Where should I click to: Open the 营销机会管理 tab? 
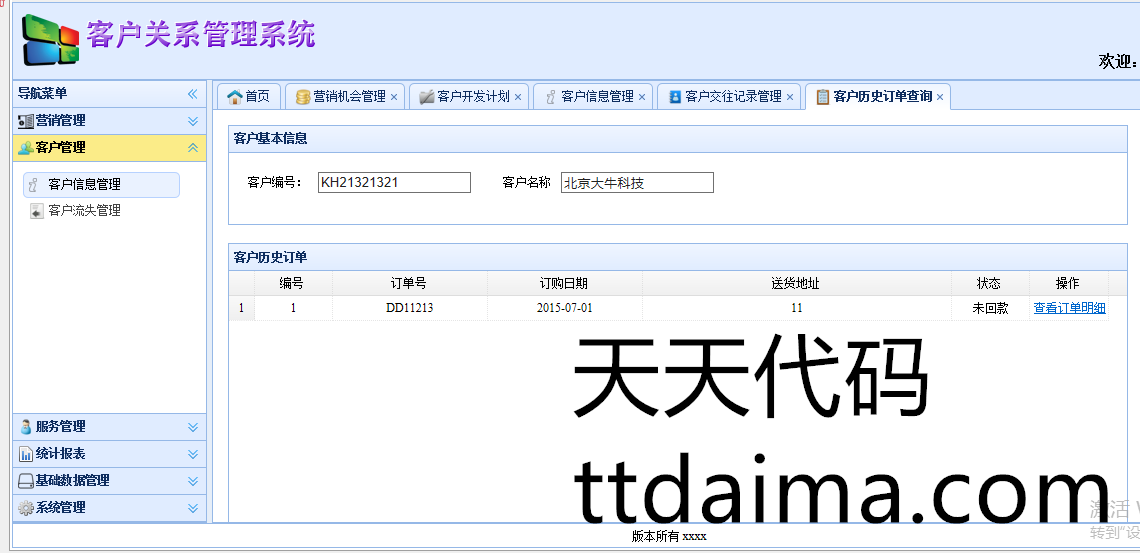coord(349,97)
